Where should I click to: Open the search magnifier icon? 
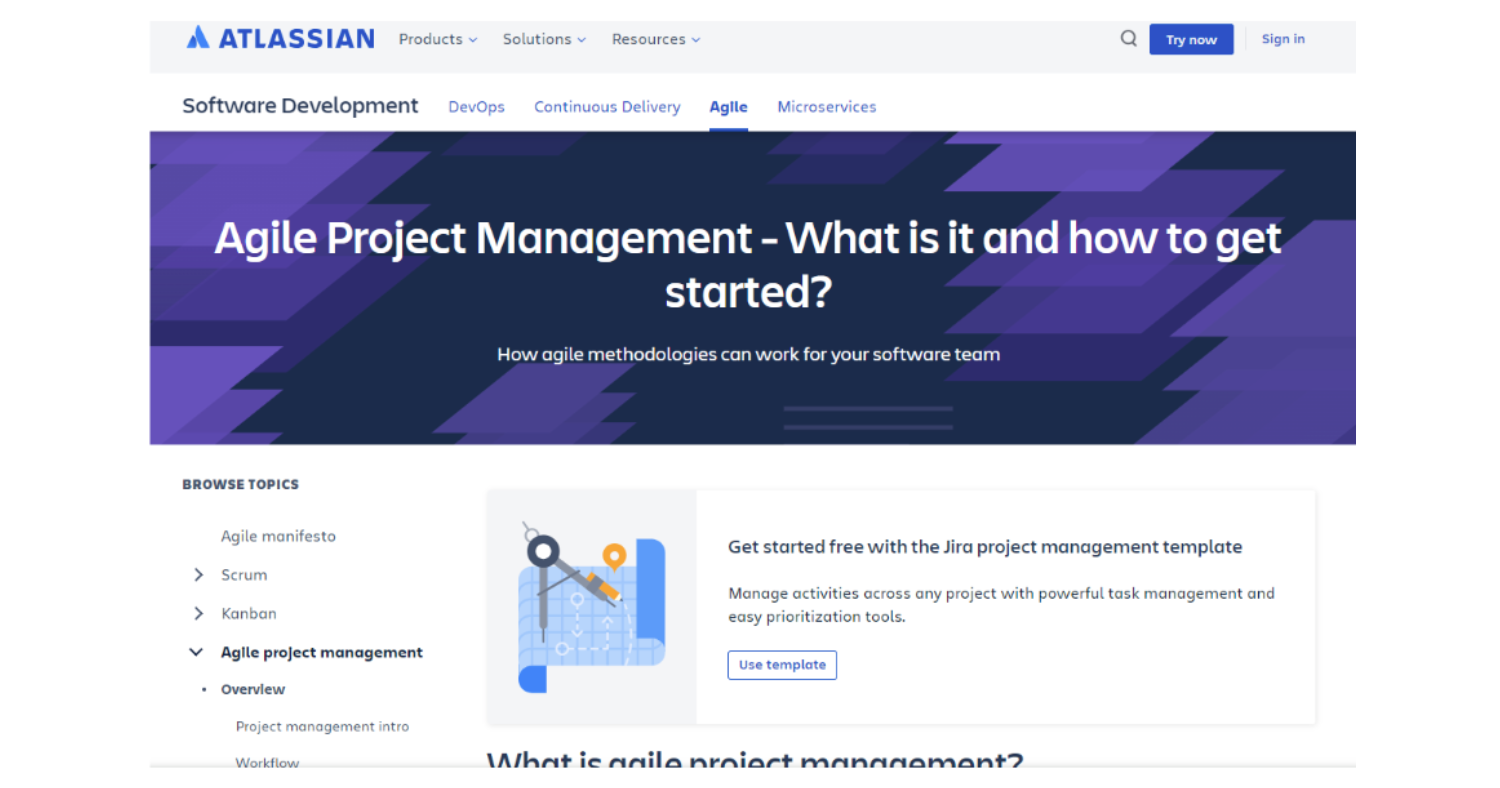(1128, 39)
